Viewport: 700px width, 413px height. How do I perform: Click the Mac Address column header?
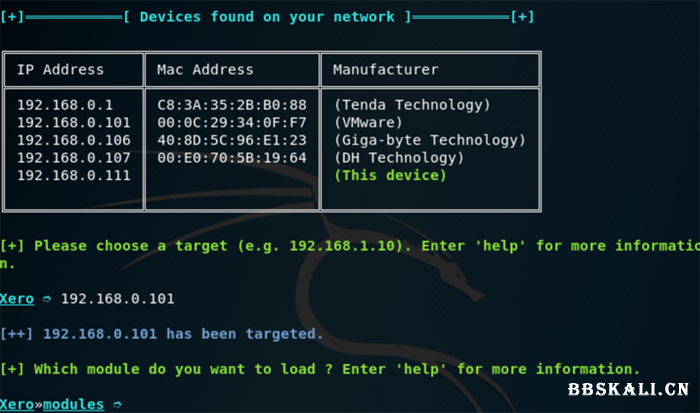(205, 70)
